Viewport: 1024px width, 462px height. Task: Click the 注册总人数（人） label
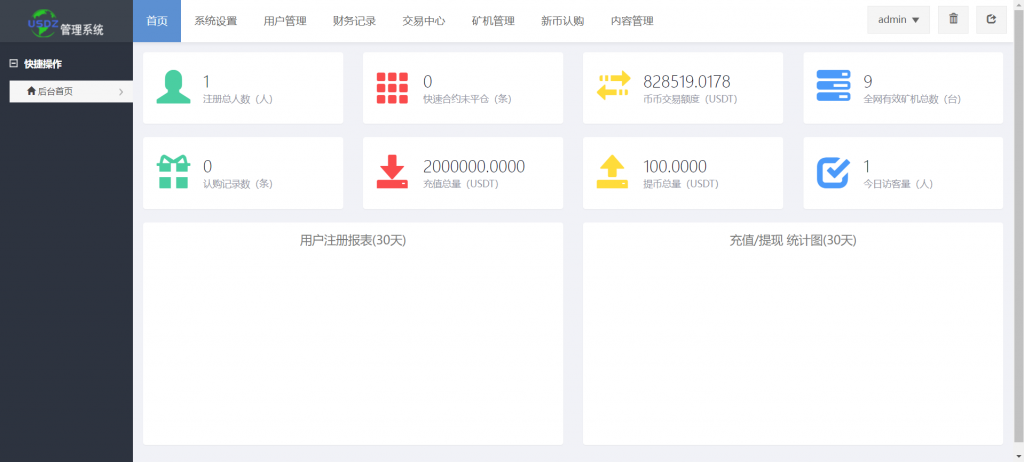pos(238,99)
